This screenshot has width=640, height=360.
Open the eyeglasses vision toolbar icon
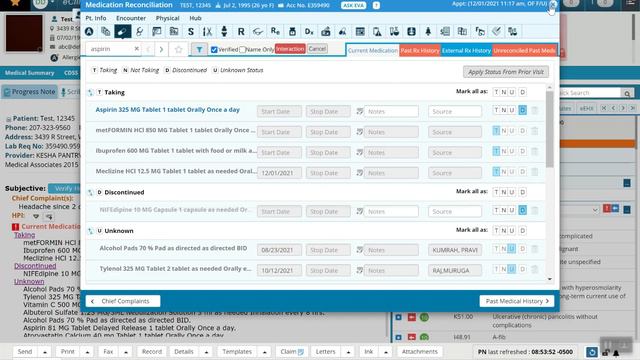(x=258, y=31)
